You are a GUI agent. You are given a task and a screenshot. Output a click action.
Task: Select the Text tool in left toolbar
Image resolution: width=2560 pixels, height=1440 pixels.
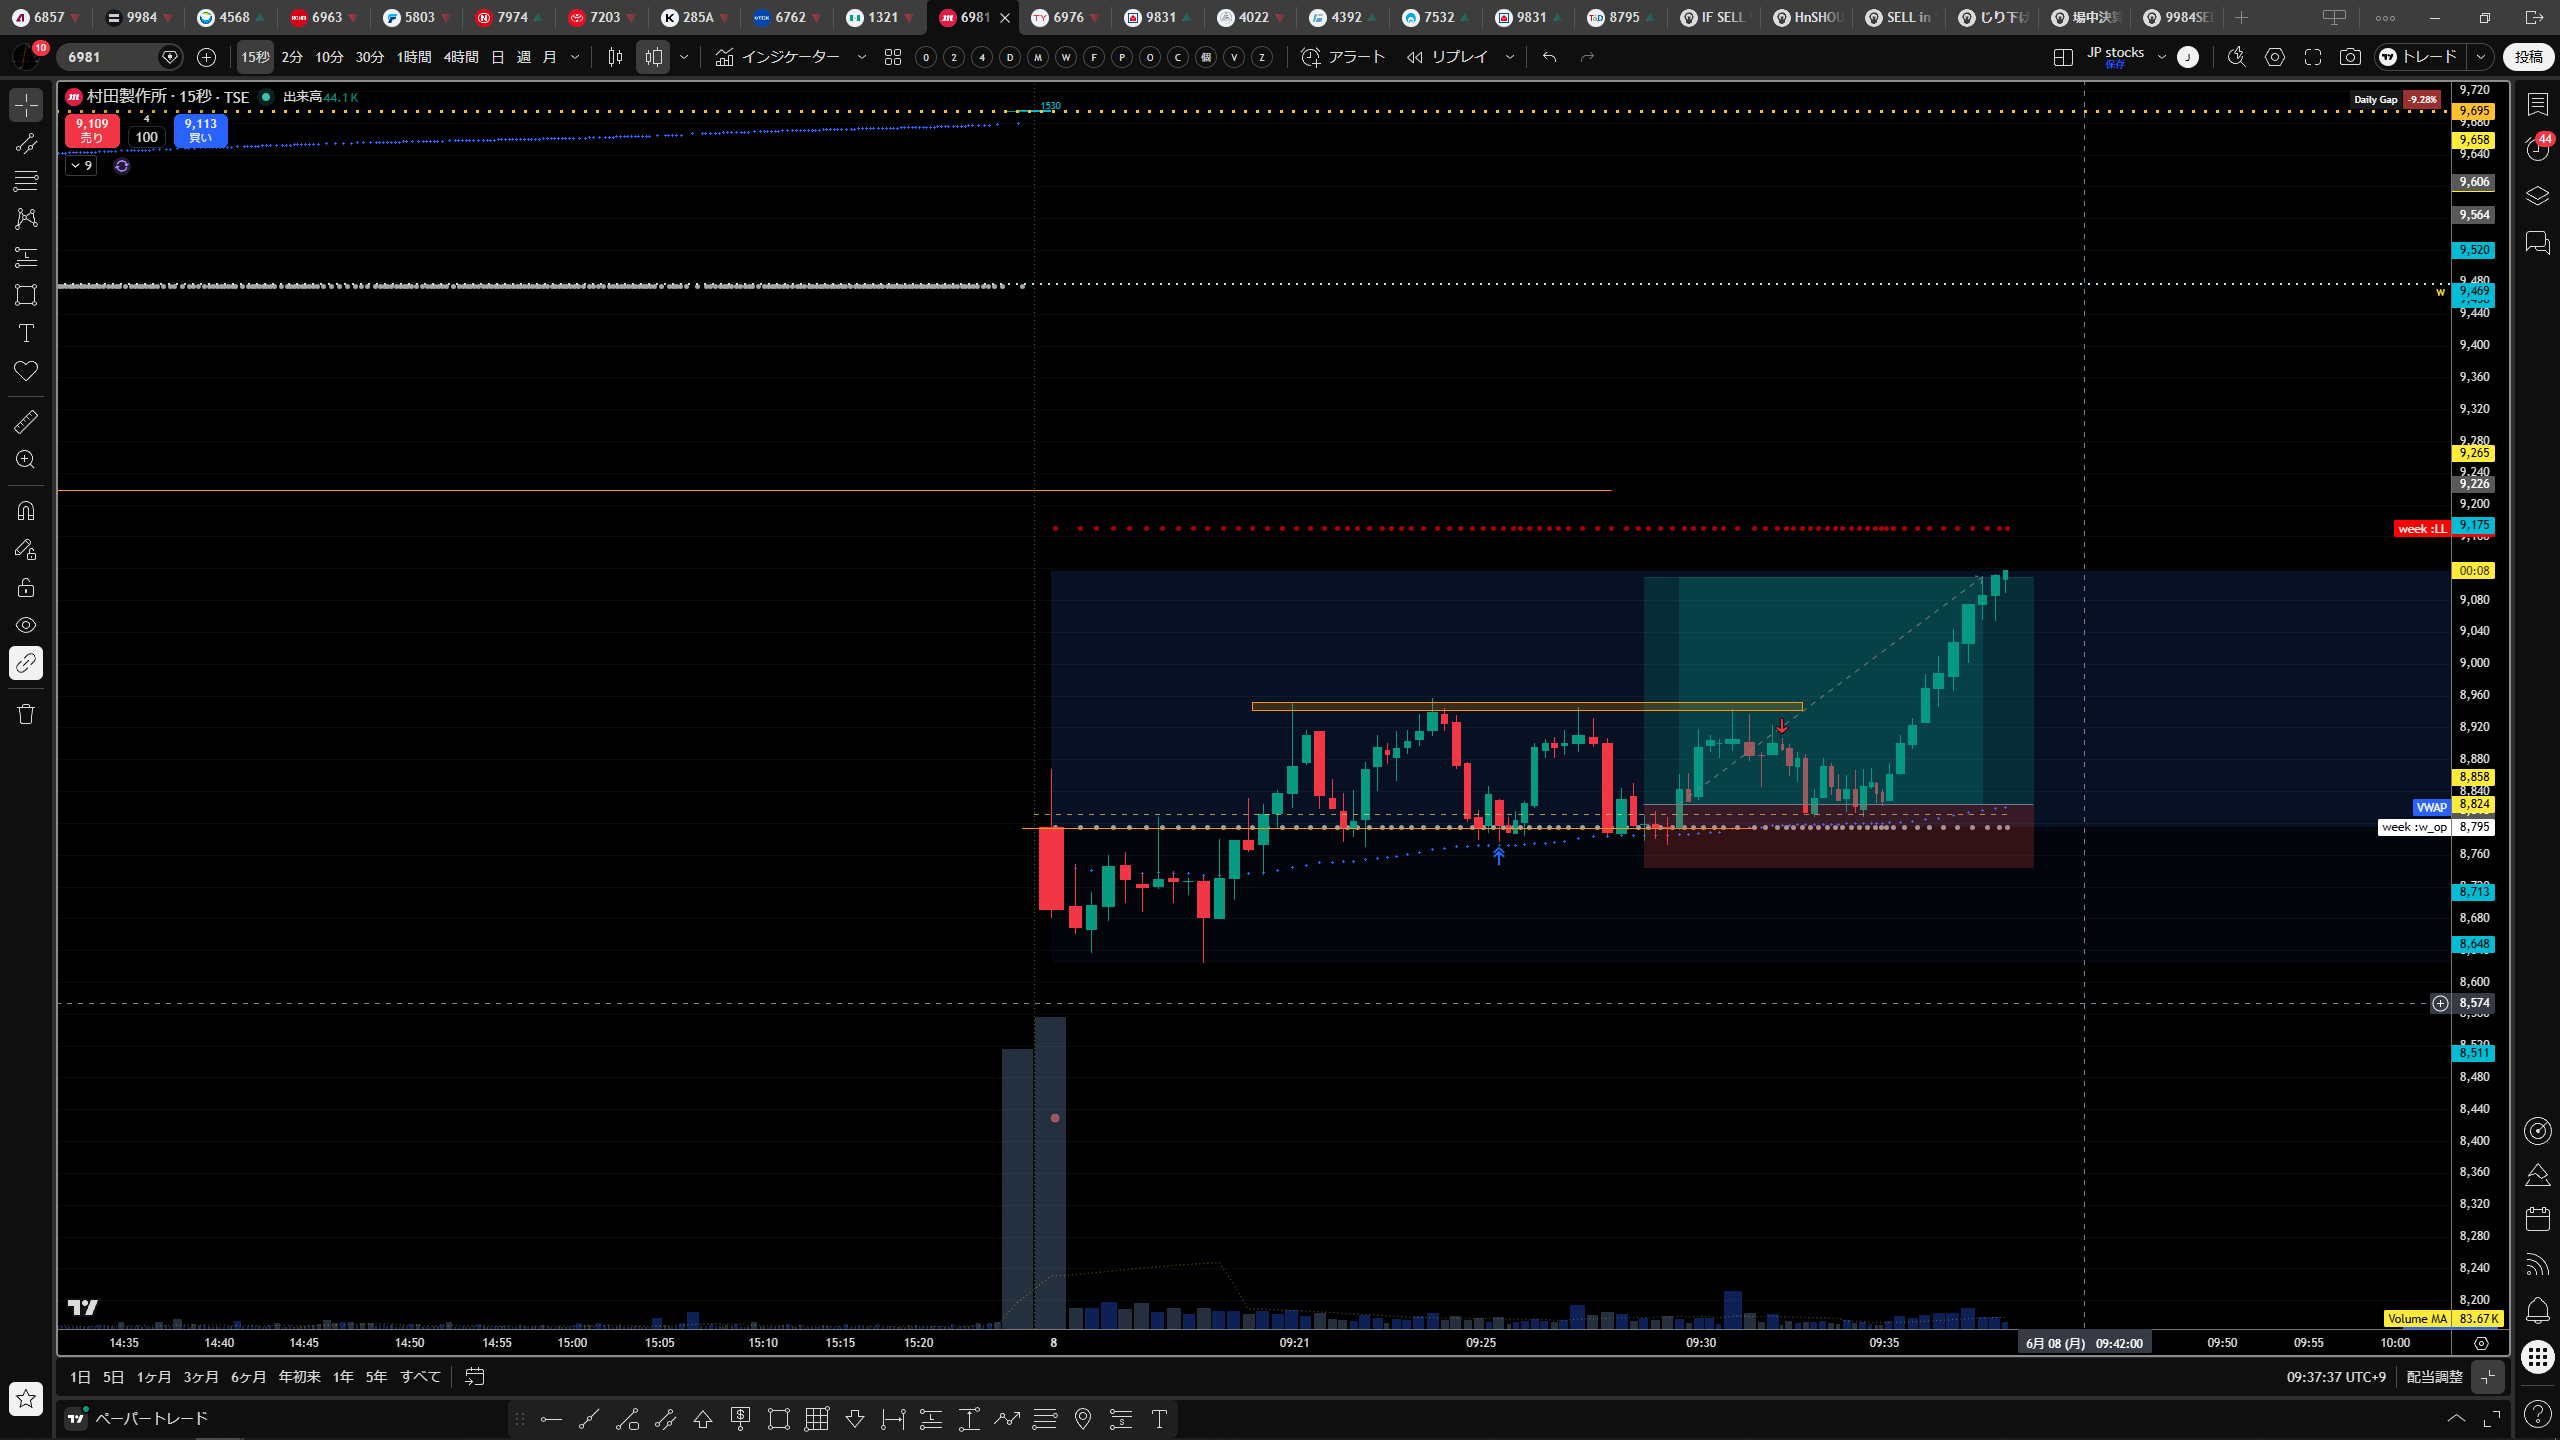[26, 333]
